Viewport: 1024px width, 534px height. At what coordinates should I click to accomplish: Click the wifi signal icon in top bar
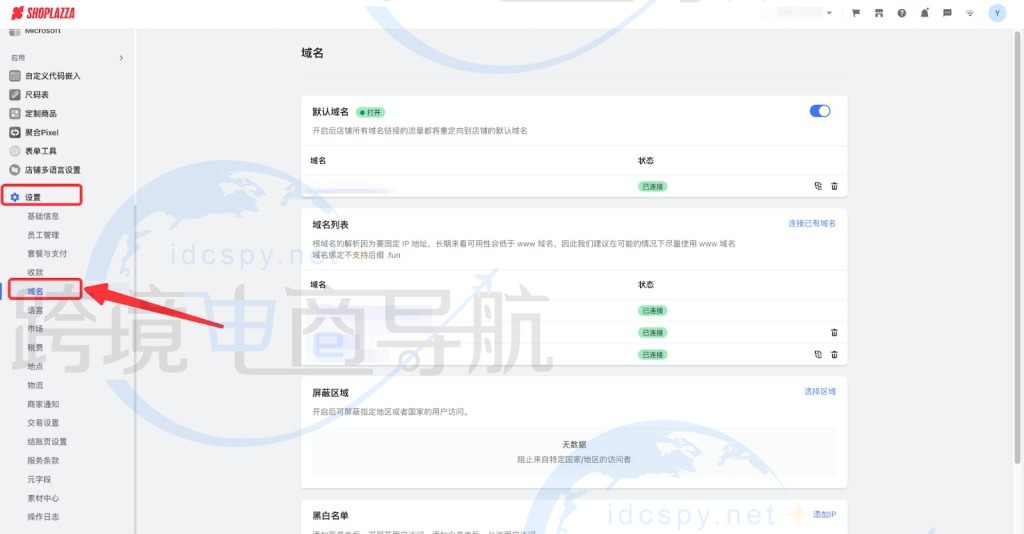[x=970, y=13]
